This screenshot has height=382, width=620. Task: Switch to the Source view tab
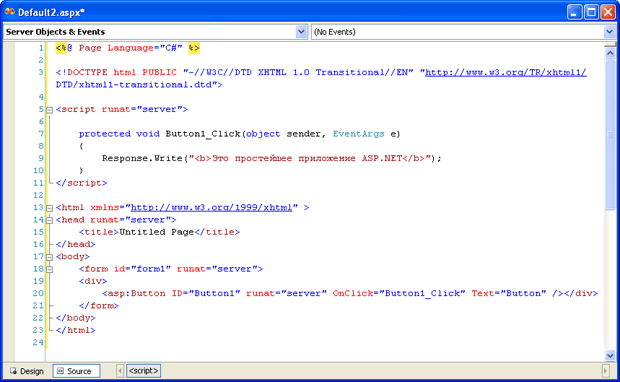point(76,371)
